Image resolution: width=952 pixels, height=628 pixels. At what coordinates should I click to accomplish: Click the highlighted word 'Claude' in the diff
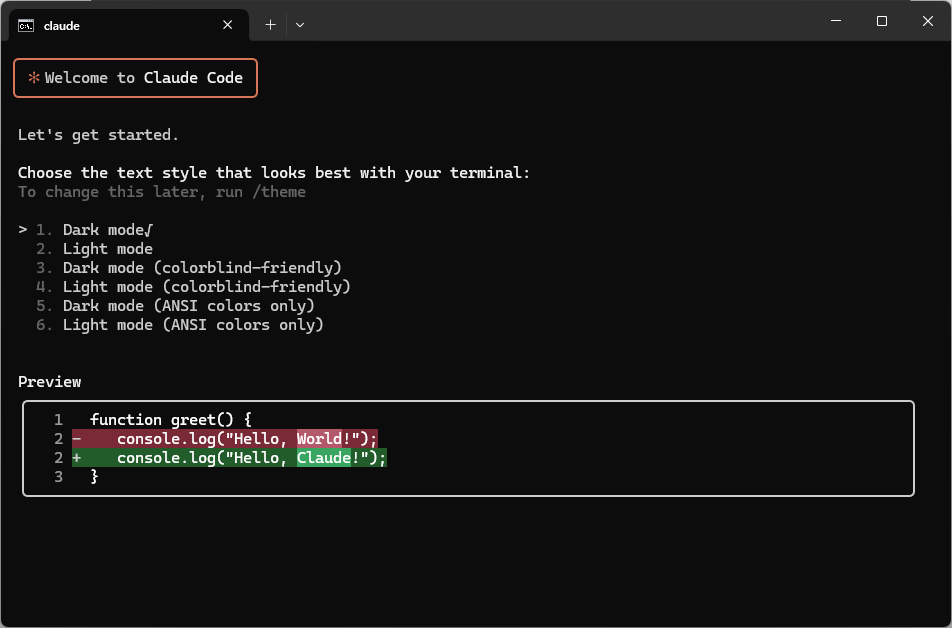coord(324,457)
